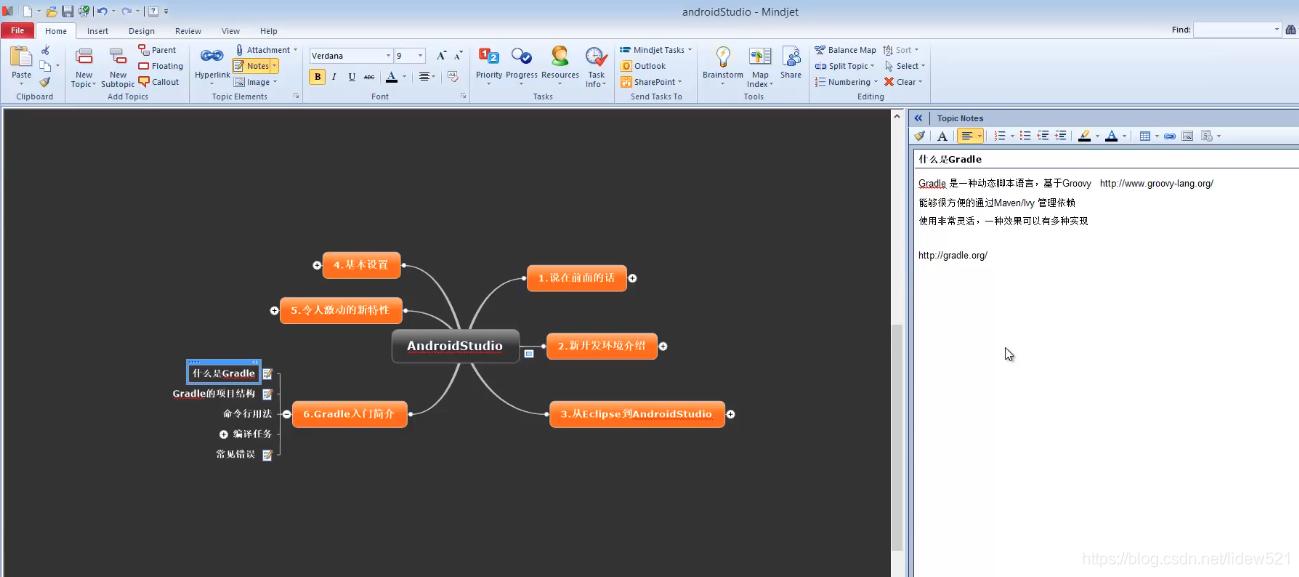This screenshot has width=1299, height=577.
Task: Open the Insert ribbon tab
Action: [96, 30]
